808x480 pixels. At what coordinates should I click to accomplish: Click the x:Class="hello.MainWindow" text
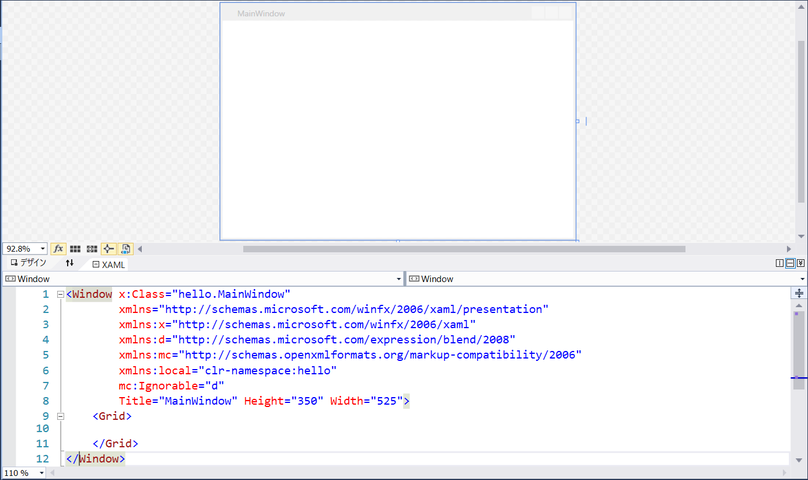205,294
